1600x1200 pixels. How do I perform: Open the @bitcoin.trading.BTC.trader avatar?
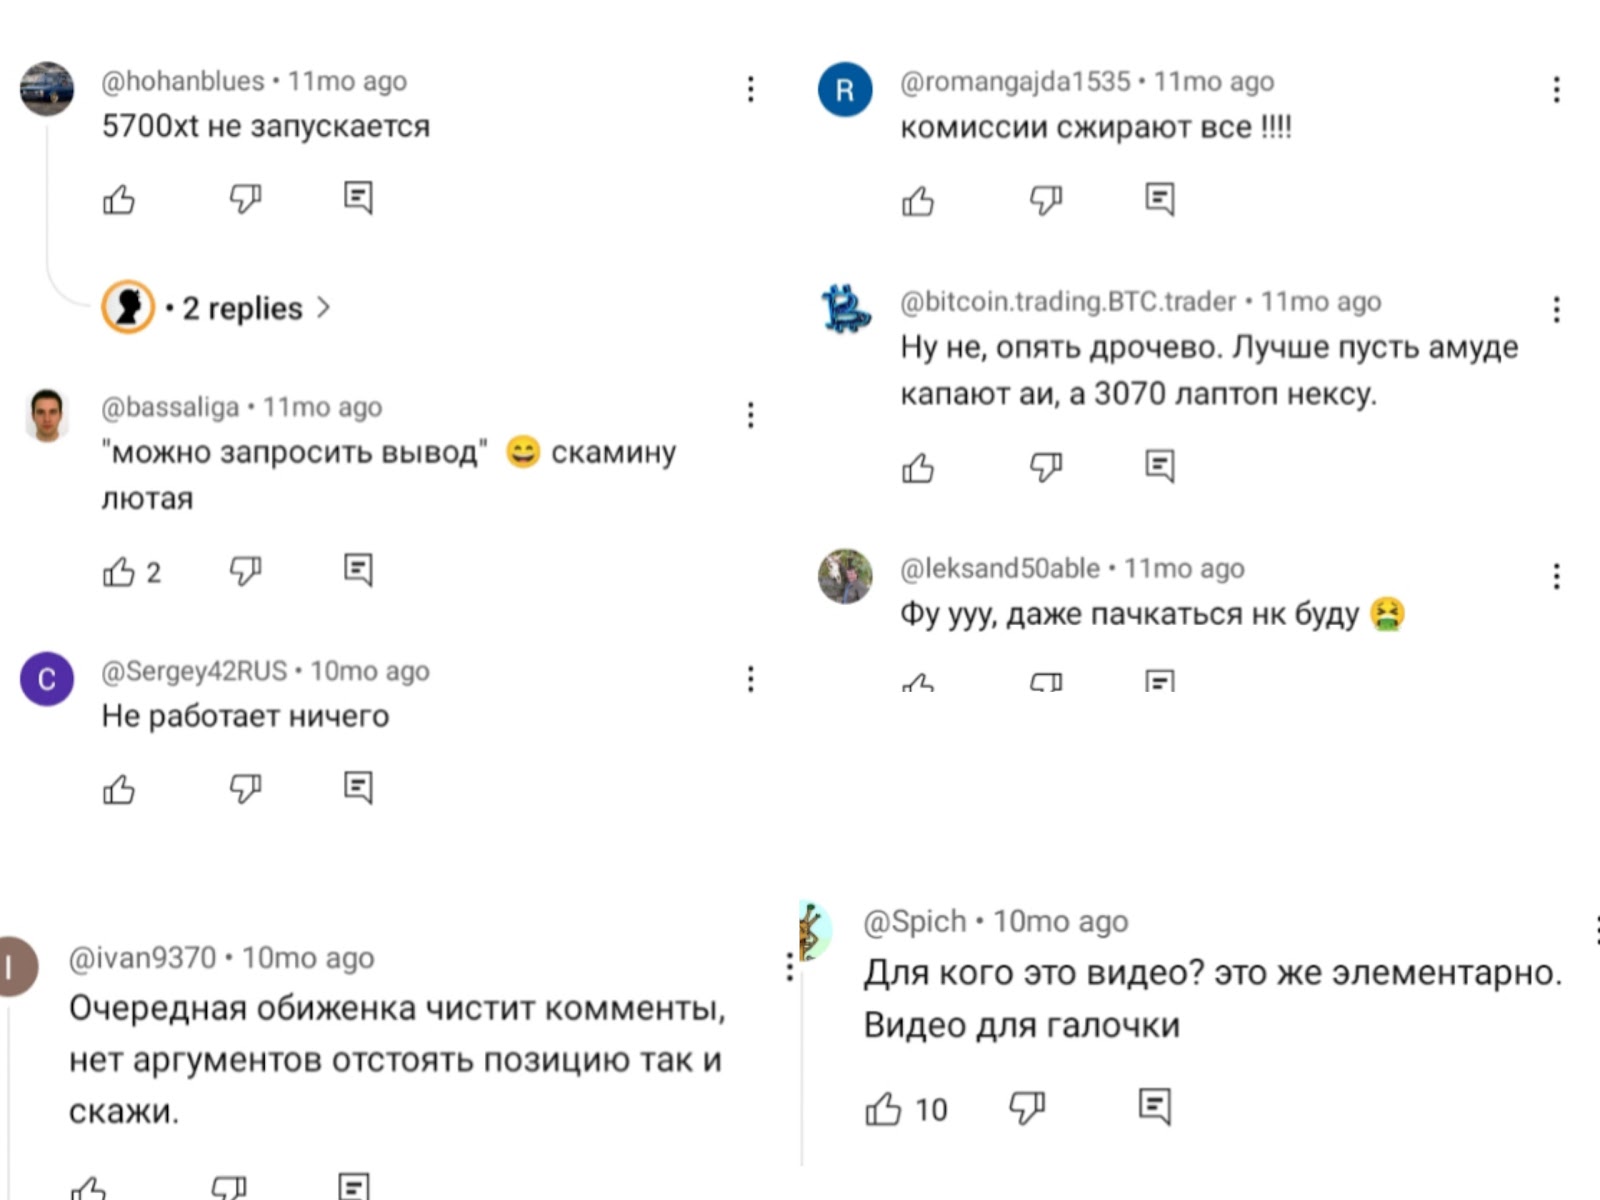point(845,308)
